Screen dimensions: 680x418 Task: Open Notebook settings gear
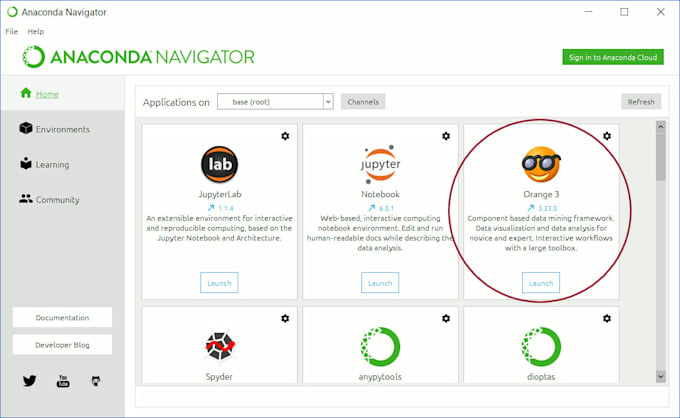(x=446, y=136)
